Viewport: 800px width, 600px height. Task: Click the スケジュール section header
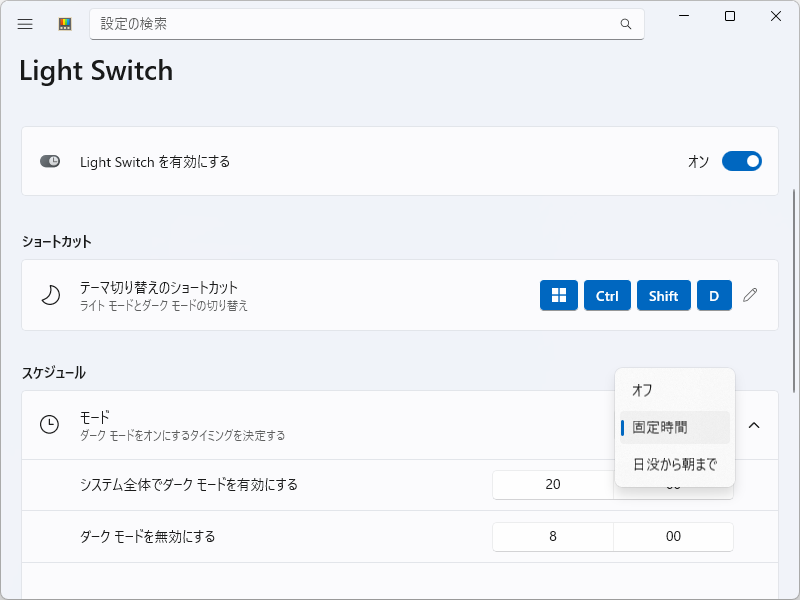pos(53,372)
